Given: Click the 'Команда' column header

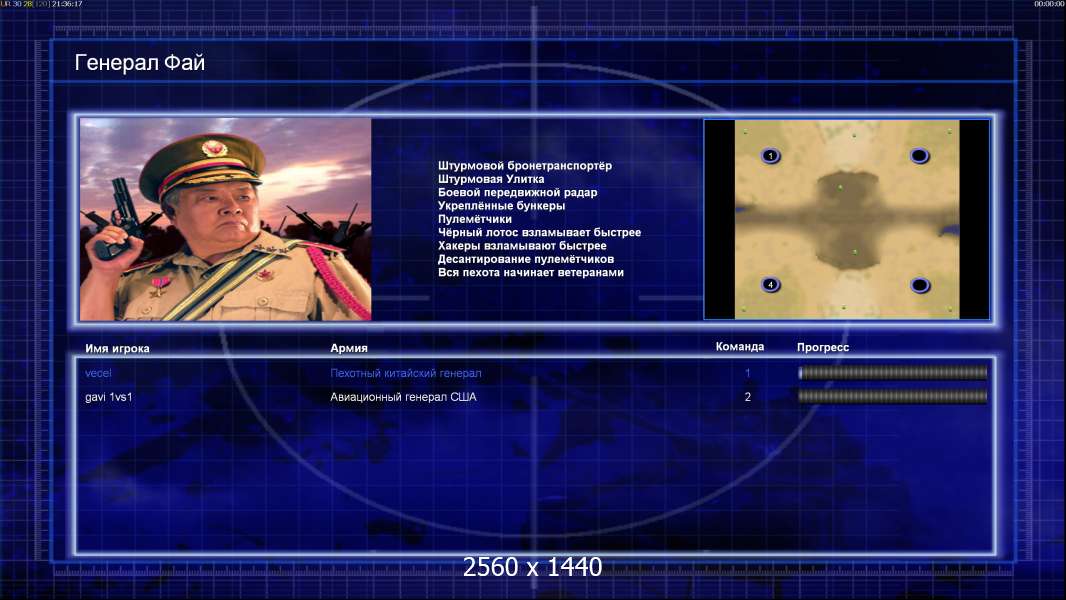Looking at the screenshot, I should coord(740,347).
